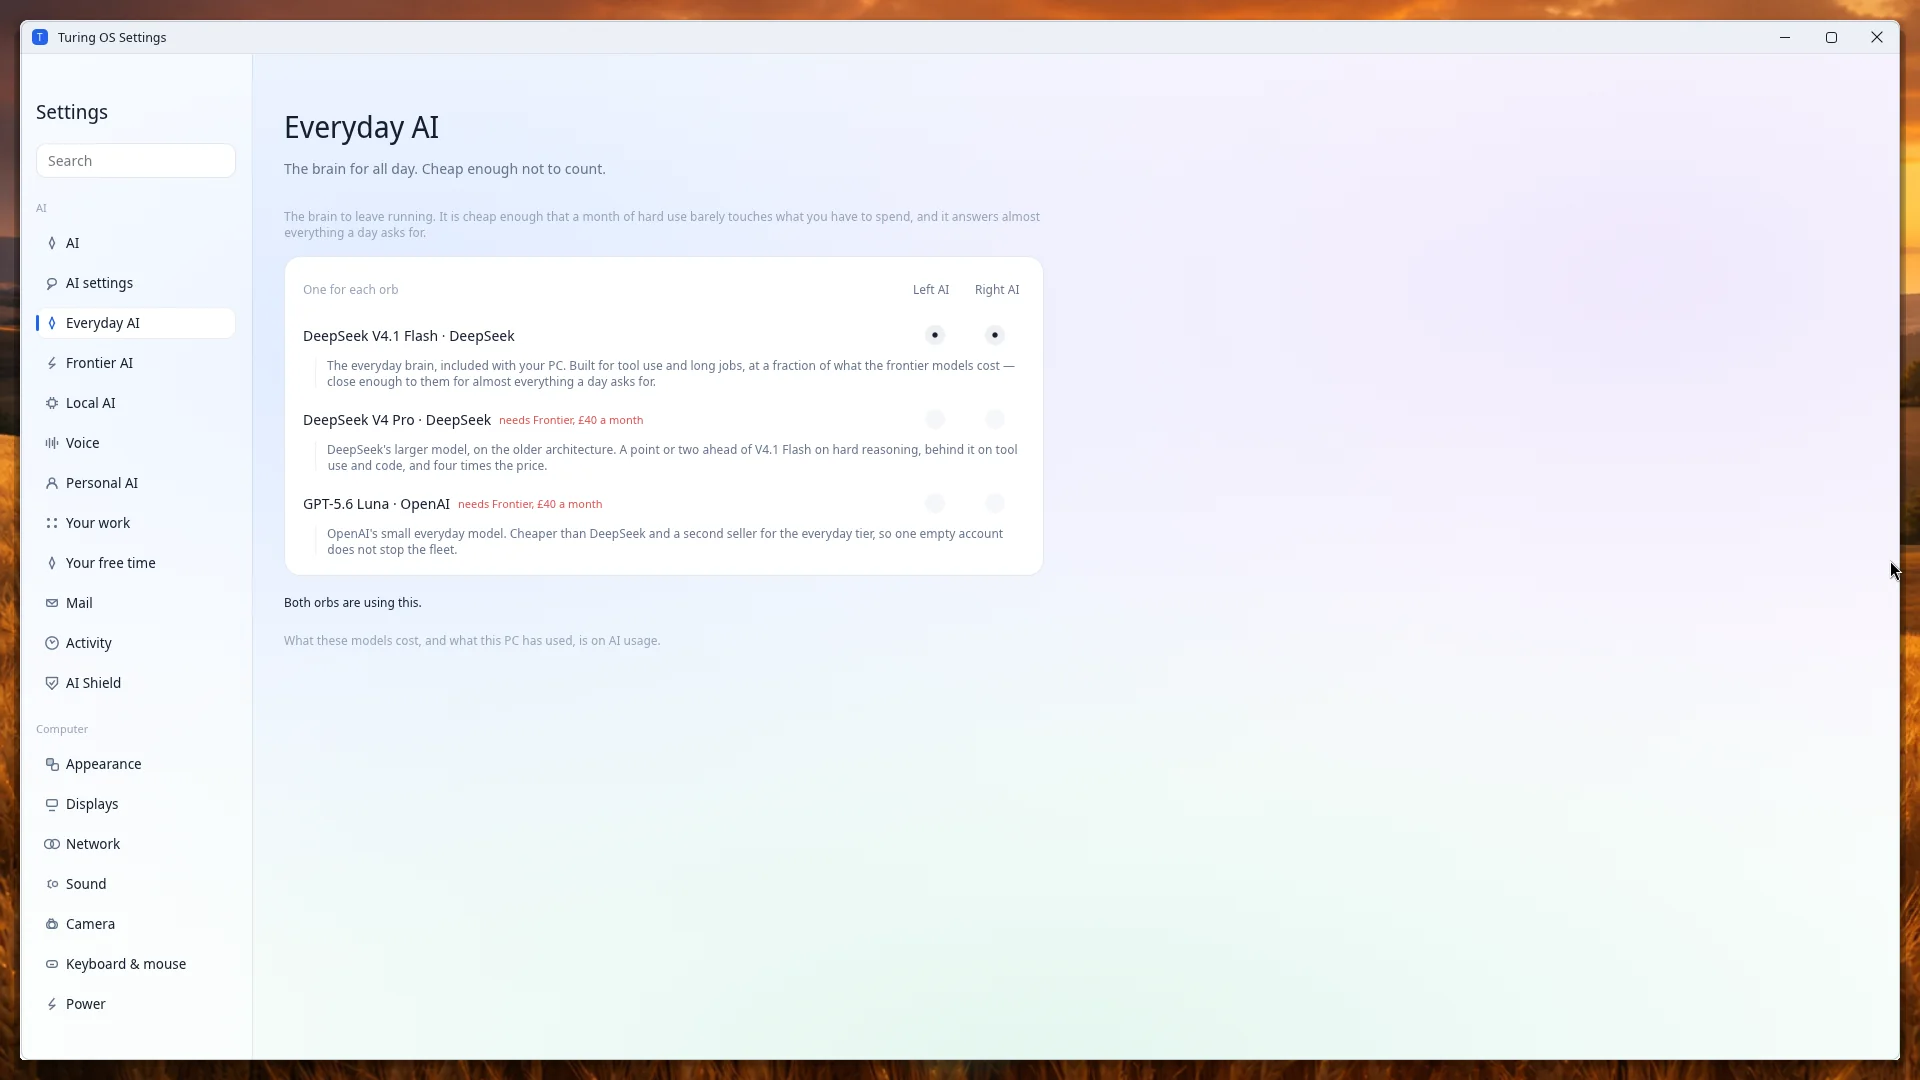Open the Everyday AI sidebar item
The width and height of the screenshot is (1920, 1080).
135,323
